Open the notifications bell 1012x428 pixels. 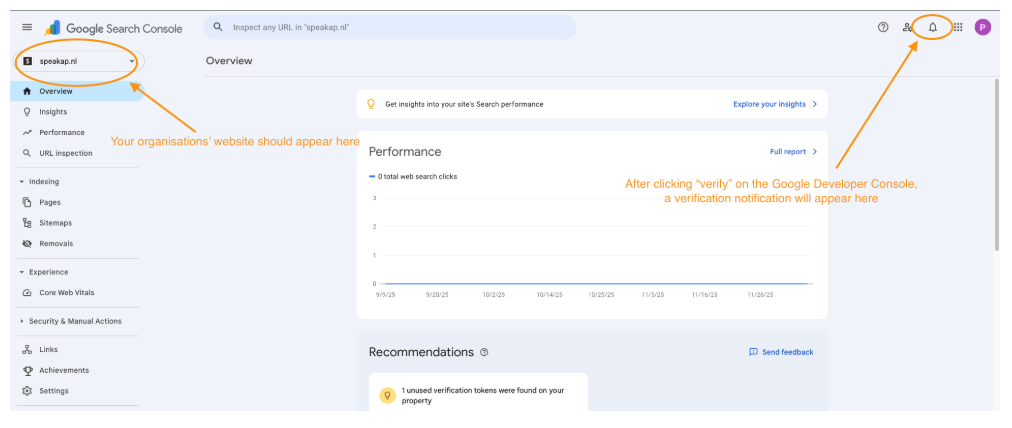click(933, 27)
